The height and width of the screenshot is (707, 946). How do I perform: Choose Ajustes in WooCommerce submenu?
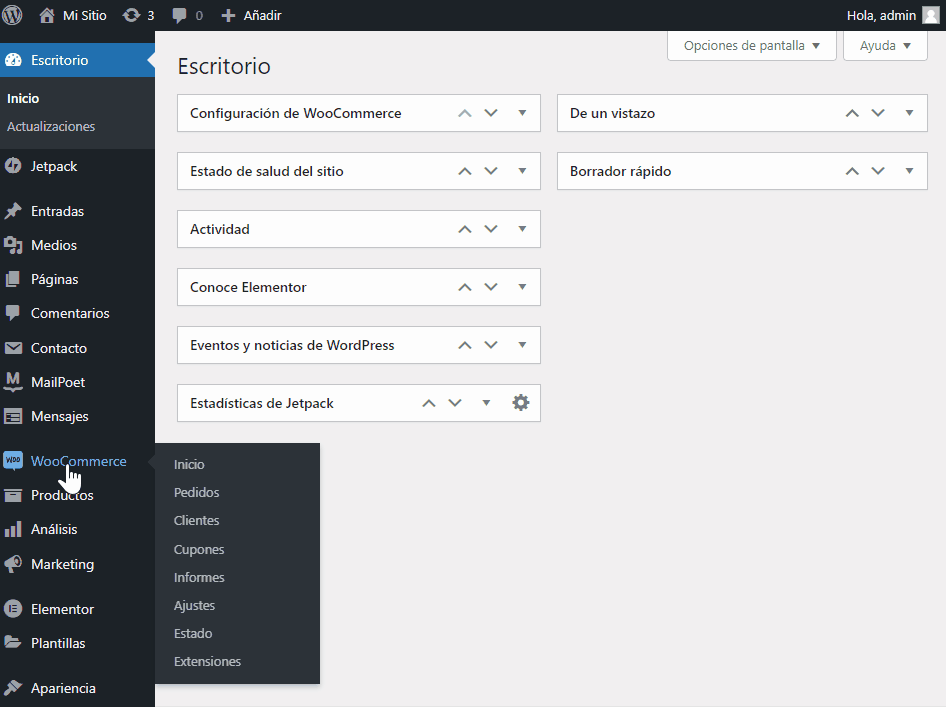click(x=194, y=606)
